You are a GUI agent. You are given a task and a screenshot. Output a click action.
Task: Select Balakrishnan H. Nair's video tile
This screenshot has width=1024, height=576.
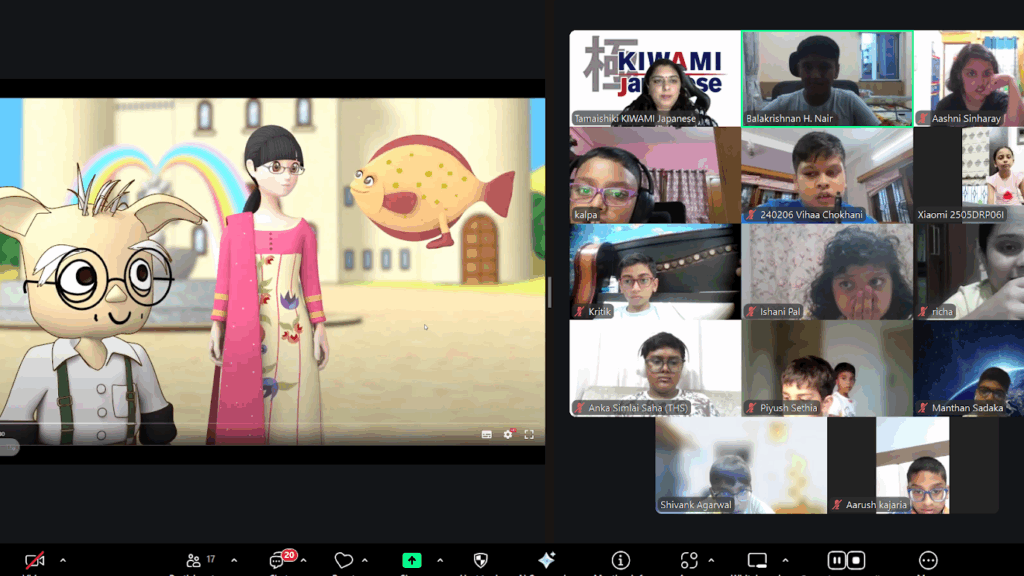click(x=826, y=78)
